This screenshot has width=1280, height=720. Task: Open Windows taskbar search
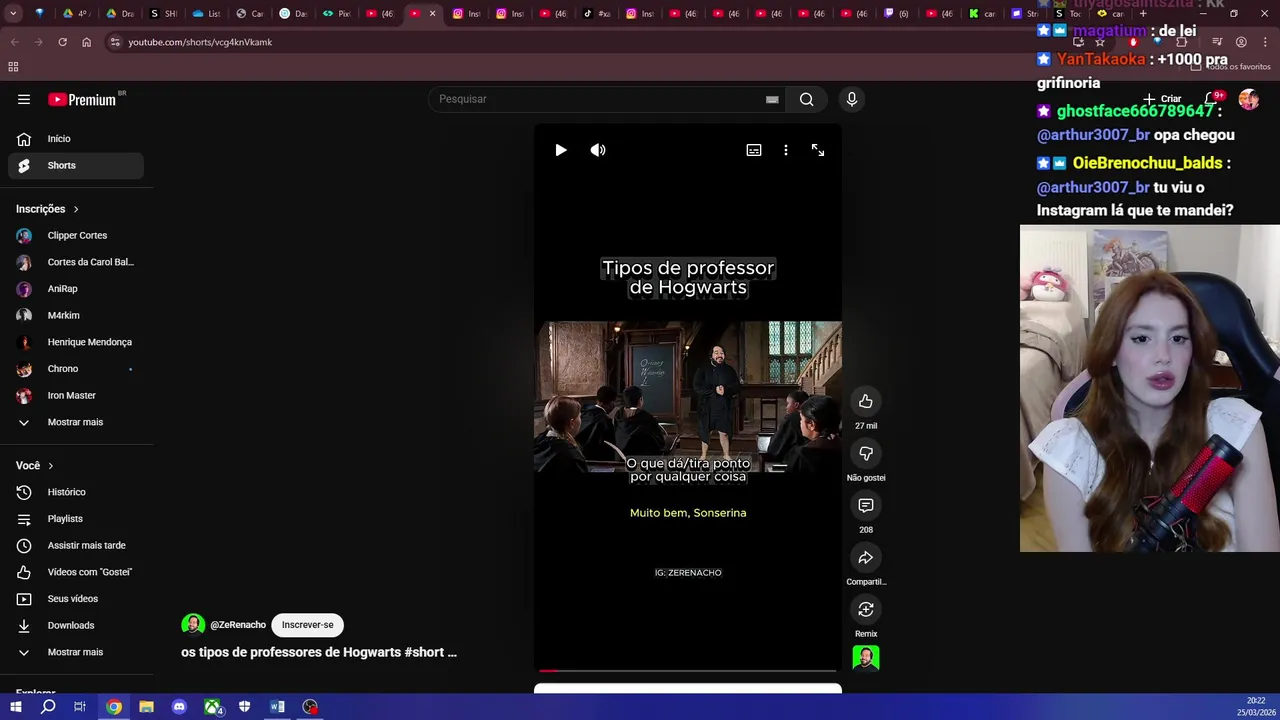(48, 707)
